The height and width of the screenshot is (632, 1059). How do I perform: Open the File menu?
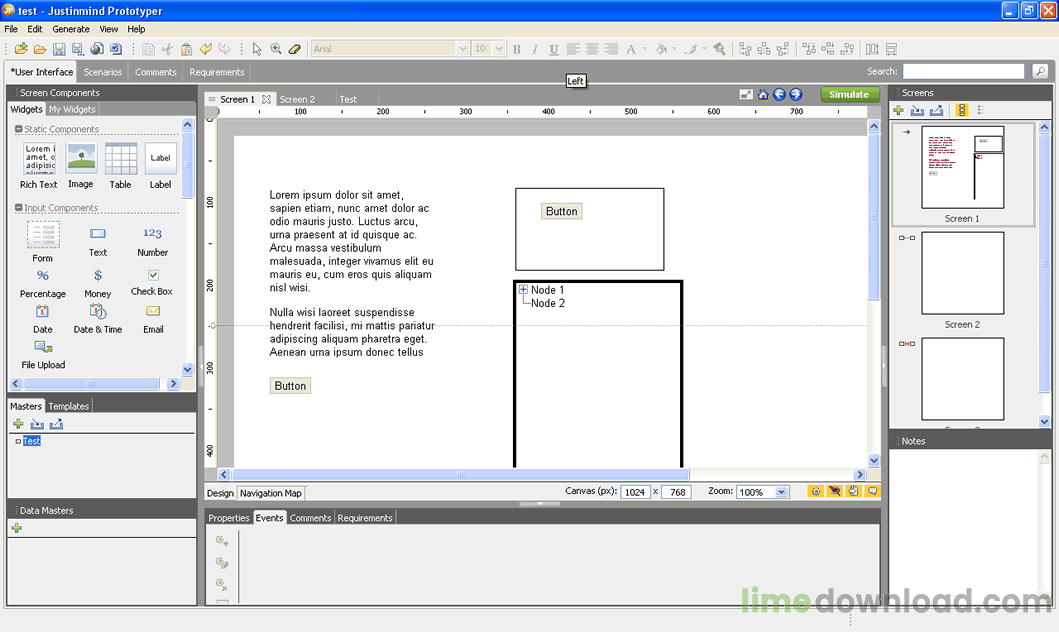click(11, 29)
